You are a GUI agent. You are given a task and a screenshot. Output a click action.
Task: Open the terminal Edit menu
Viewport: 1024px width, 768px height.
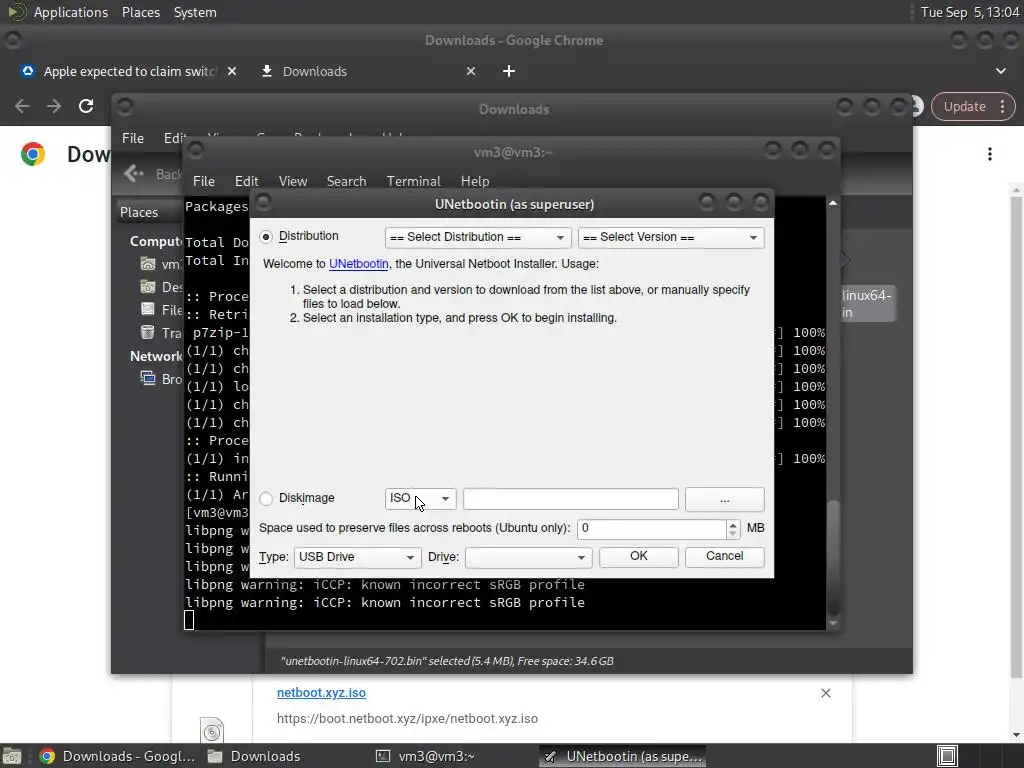pos(246,181)
